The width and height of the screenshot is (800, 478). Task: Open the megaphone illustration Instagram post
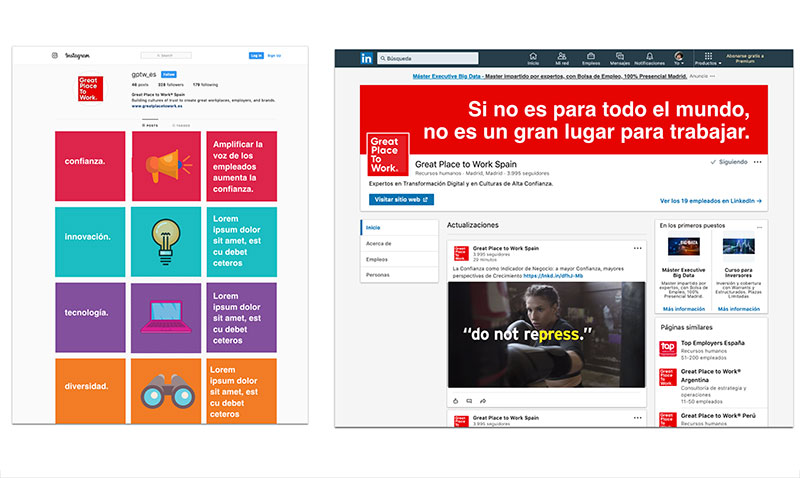tap(166, 166)
